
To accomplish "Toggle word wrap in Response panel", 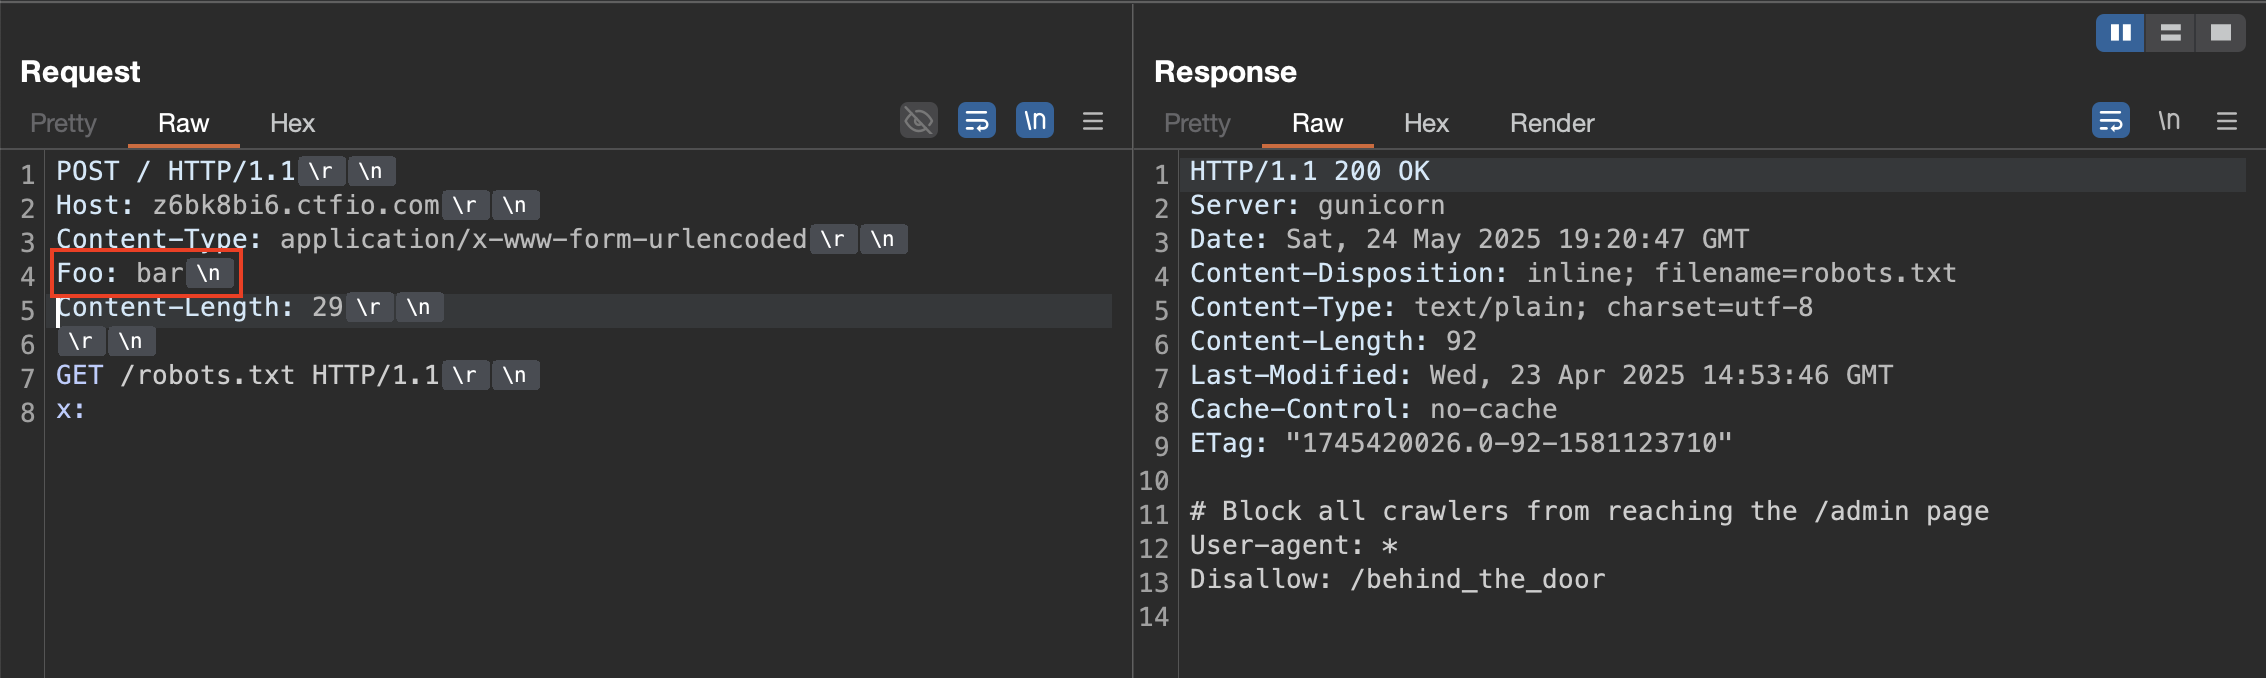I will pos(2111,121).
